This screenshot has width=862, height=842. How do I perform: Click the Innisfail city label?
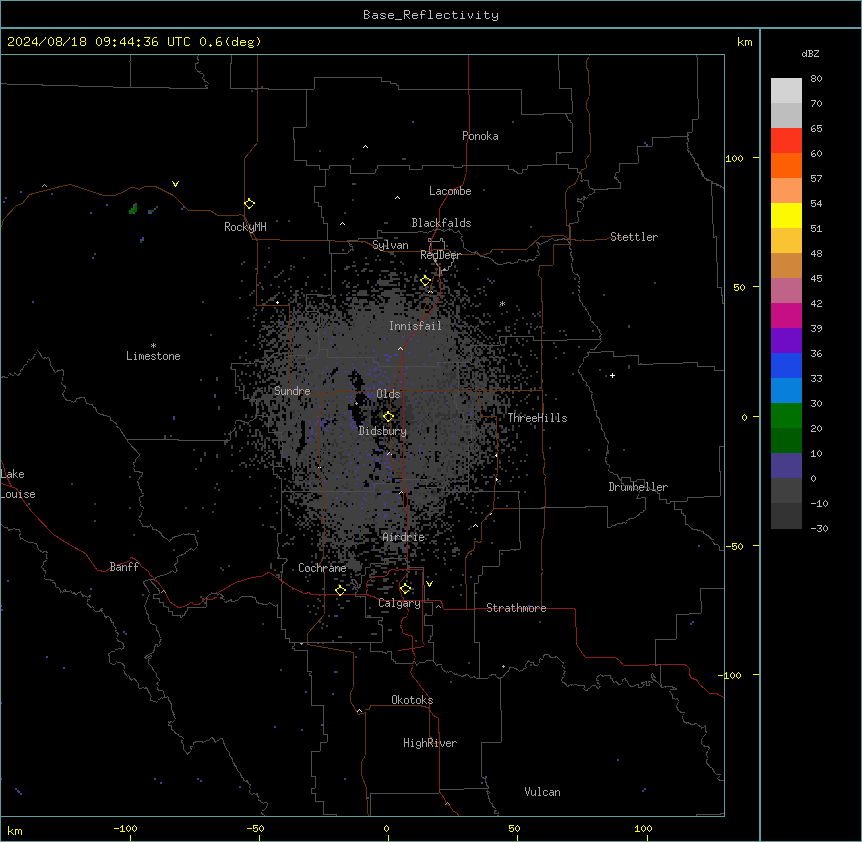click(415, 326)
